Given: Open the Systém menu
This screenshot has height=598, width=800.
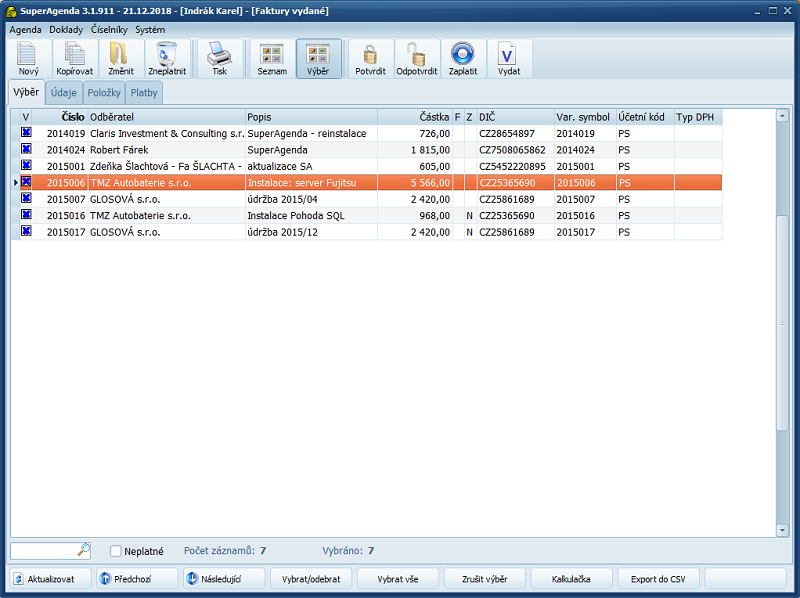Looking at the screenshot, I should click(x=150, y=30).
